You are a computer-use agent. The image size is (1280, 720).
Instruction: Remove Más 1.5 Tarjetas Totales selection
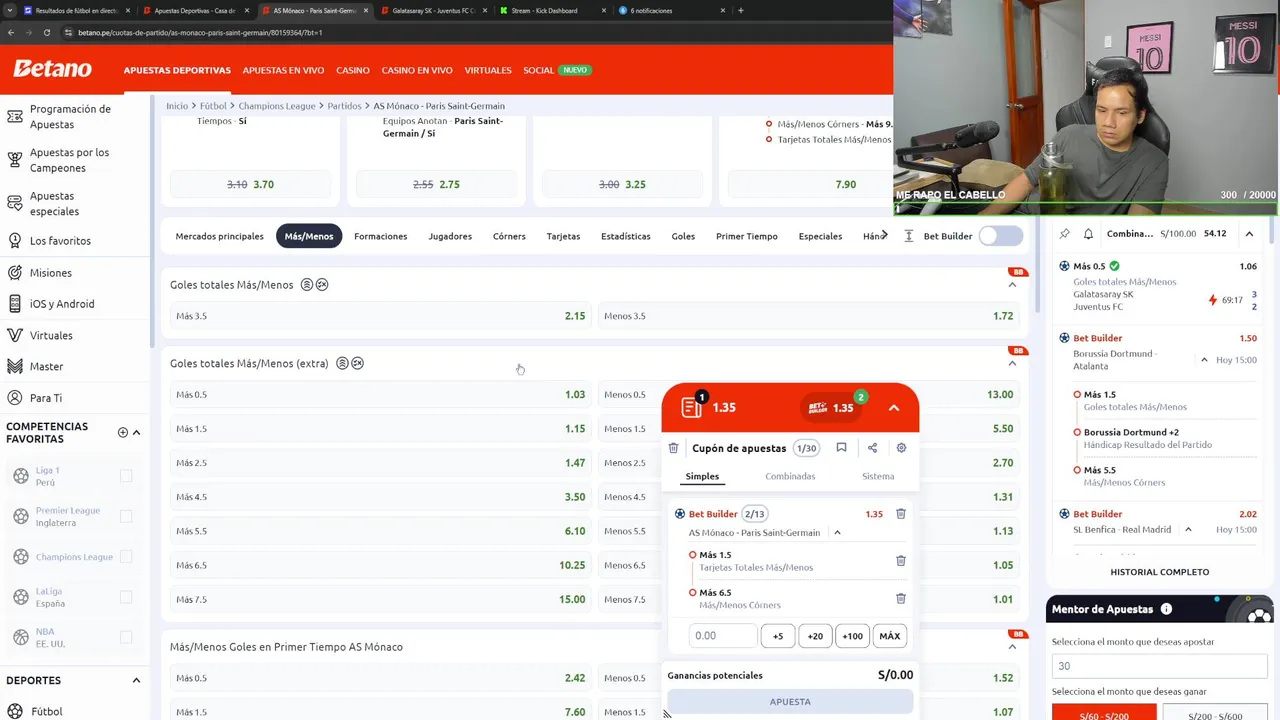(x=900, y=561)
